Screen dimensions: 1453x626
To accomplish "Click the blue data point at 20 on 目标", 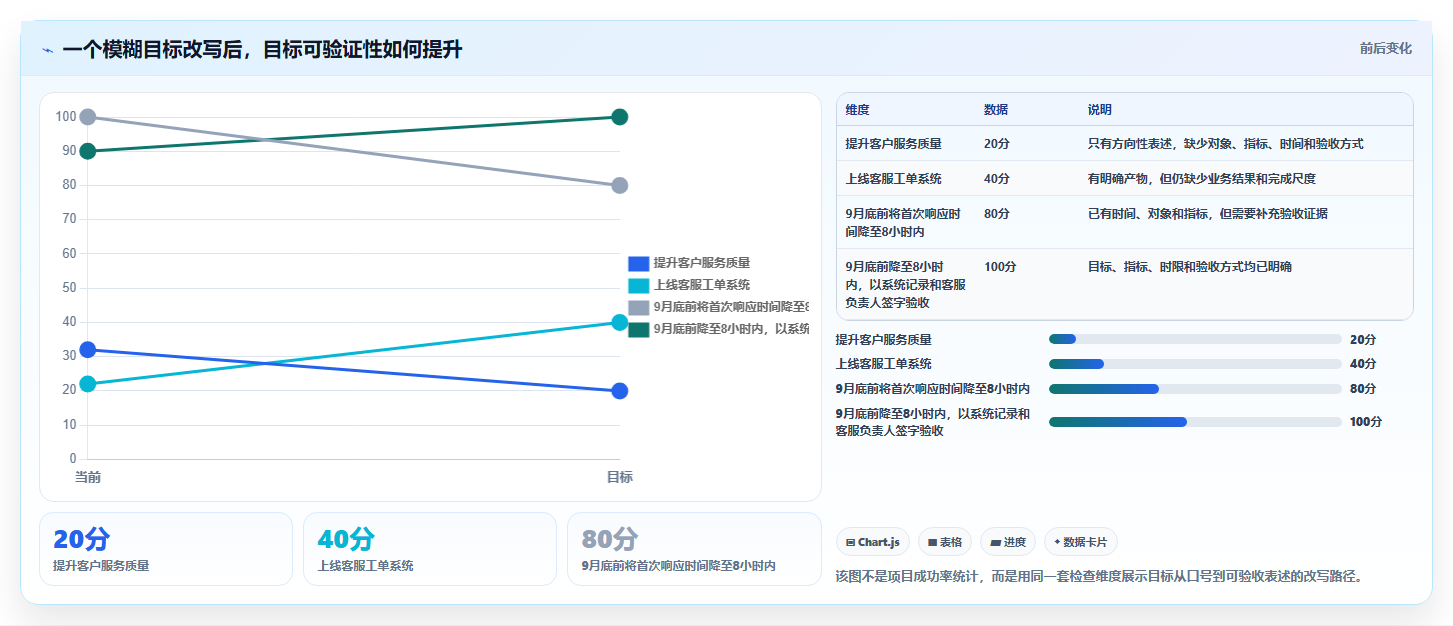I will click(x=619, y=391).
